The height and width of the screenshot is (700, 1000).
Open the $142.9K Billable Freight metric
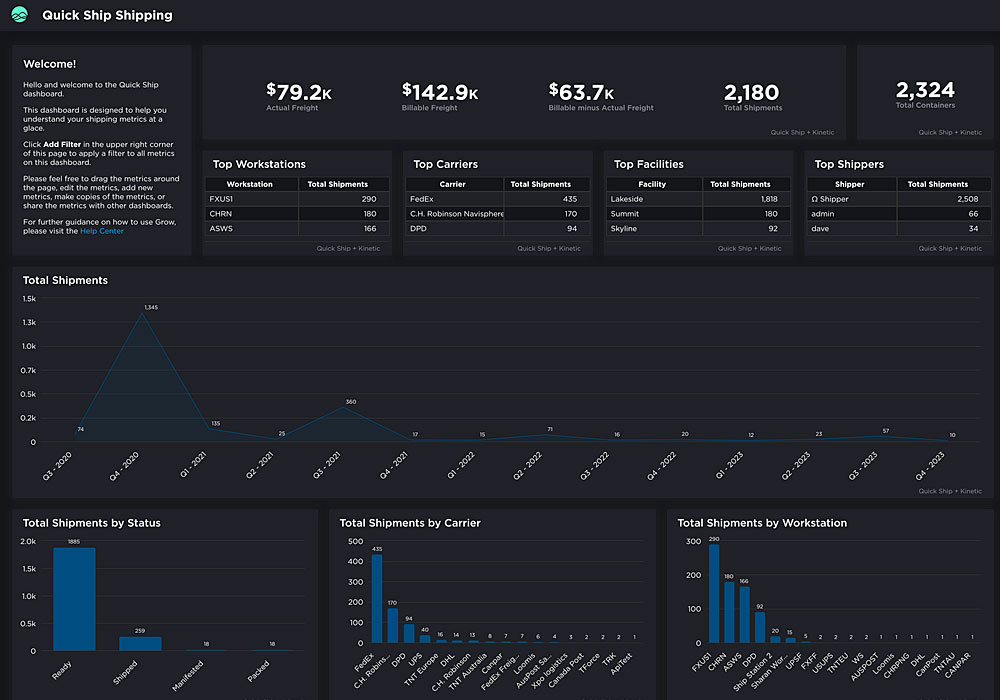click(439, 95)
